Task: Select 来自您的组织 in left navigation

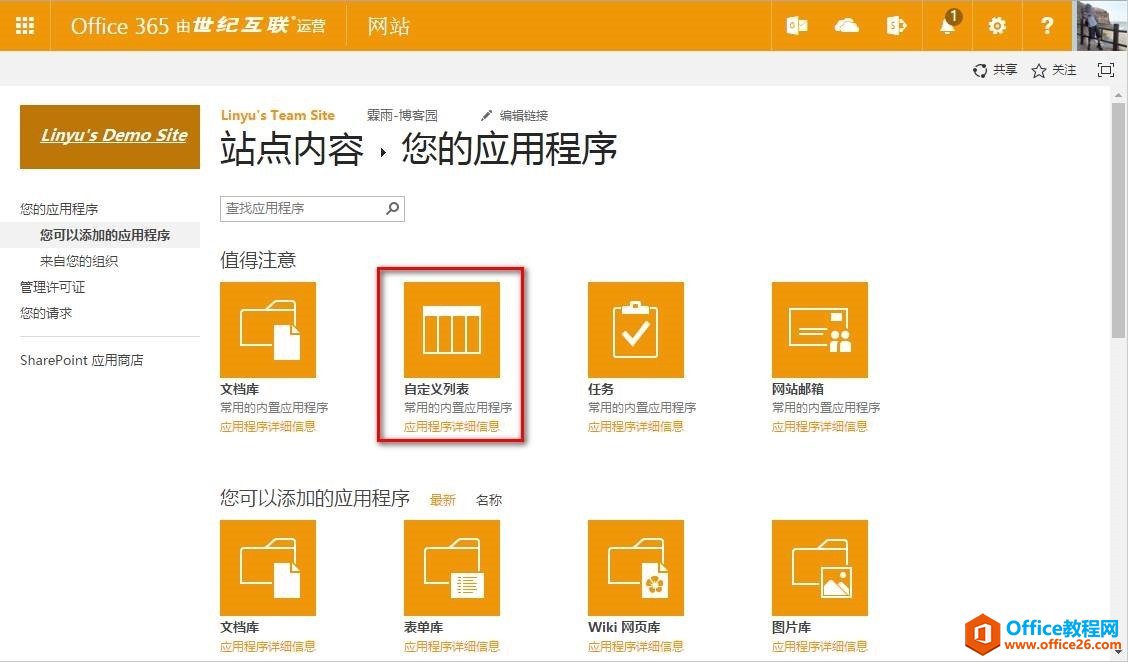Action: tap(79, 261)
